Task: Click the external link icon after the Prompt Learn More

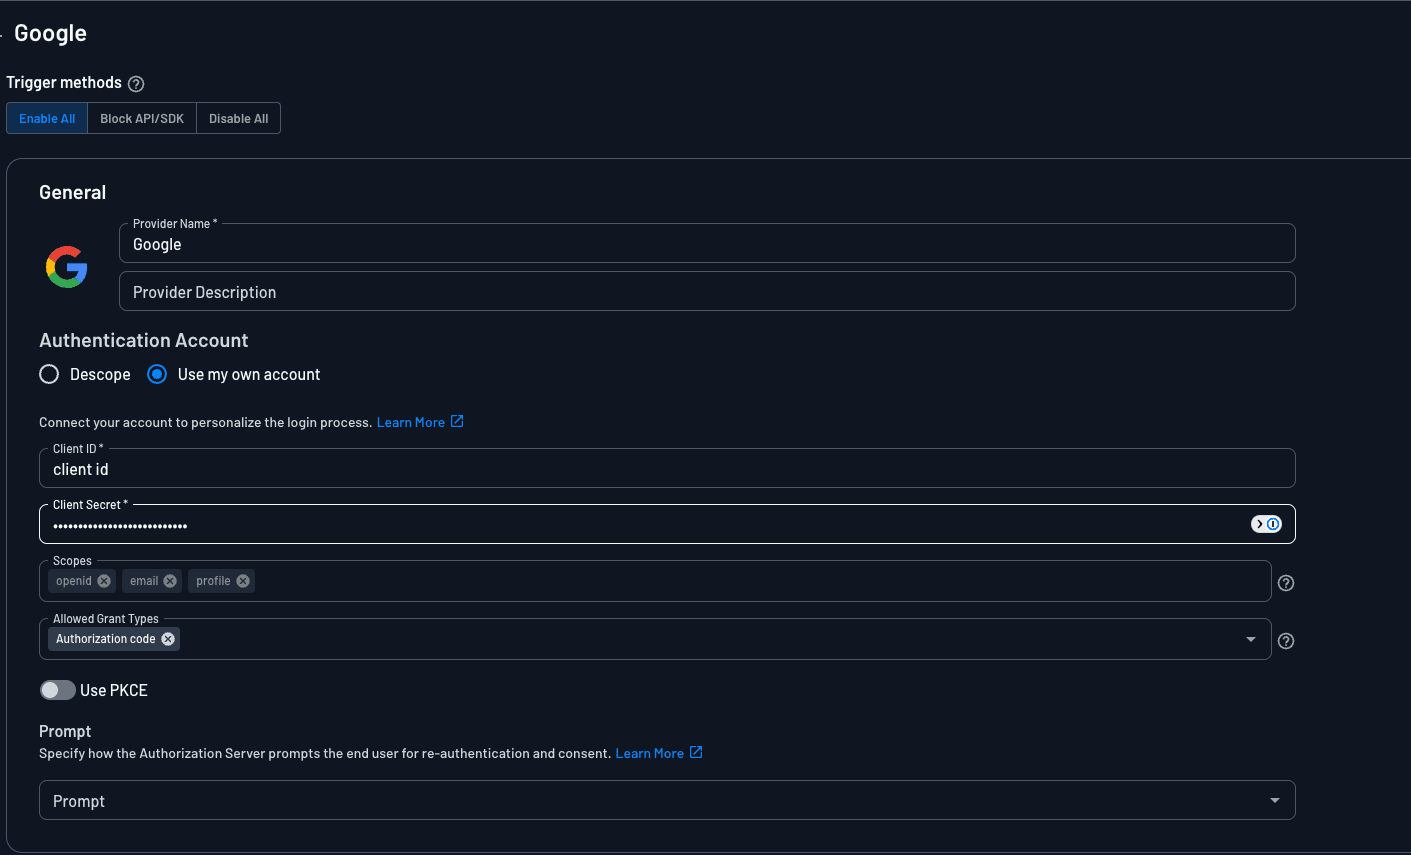Action: tap(696, 752)
